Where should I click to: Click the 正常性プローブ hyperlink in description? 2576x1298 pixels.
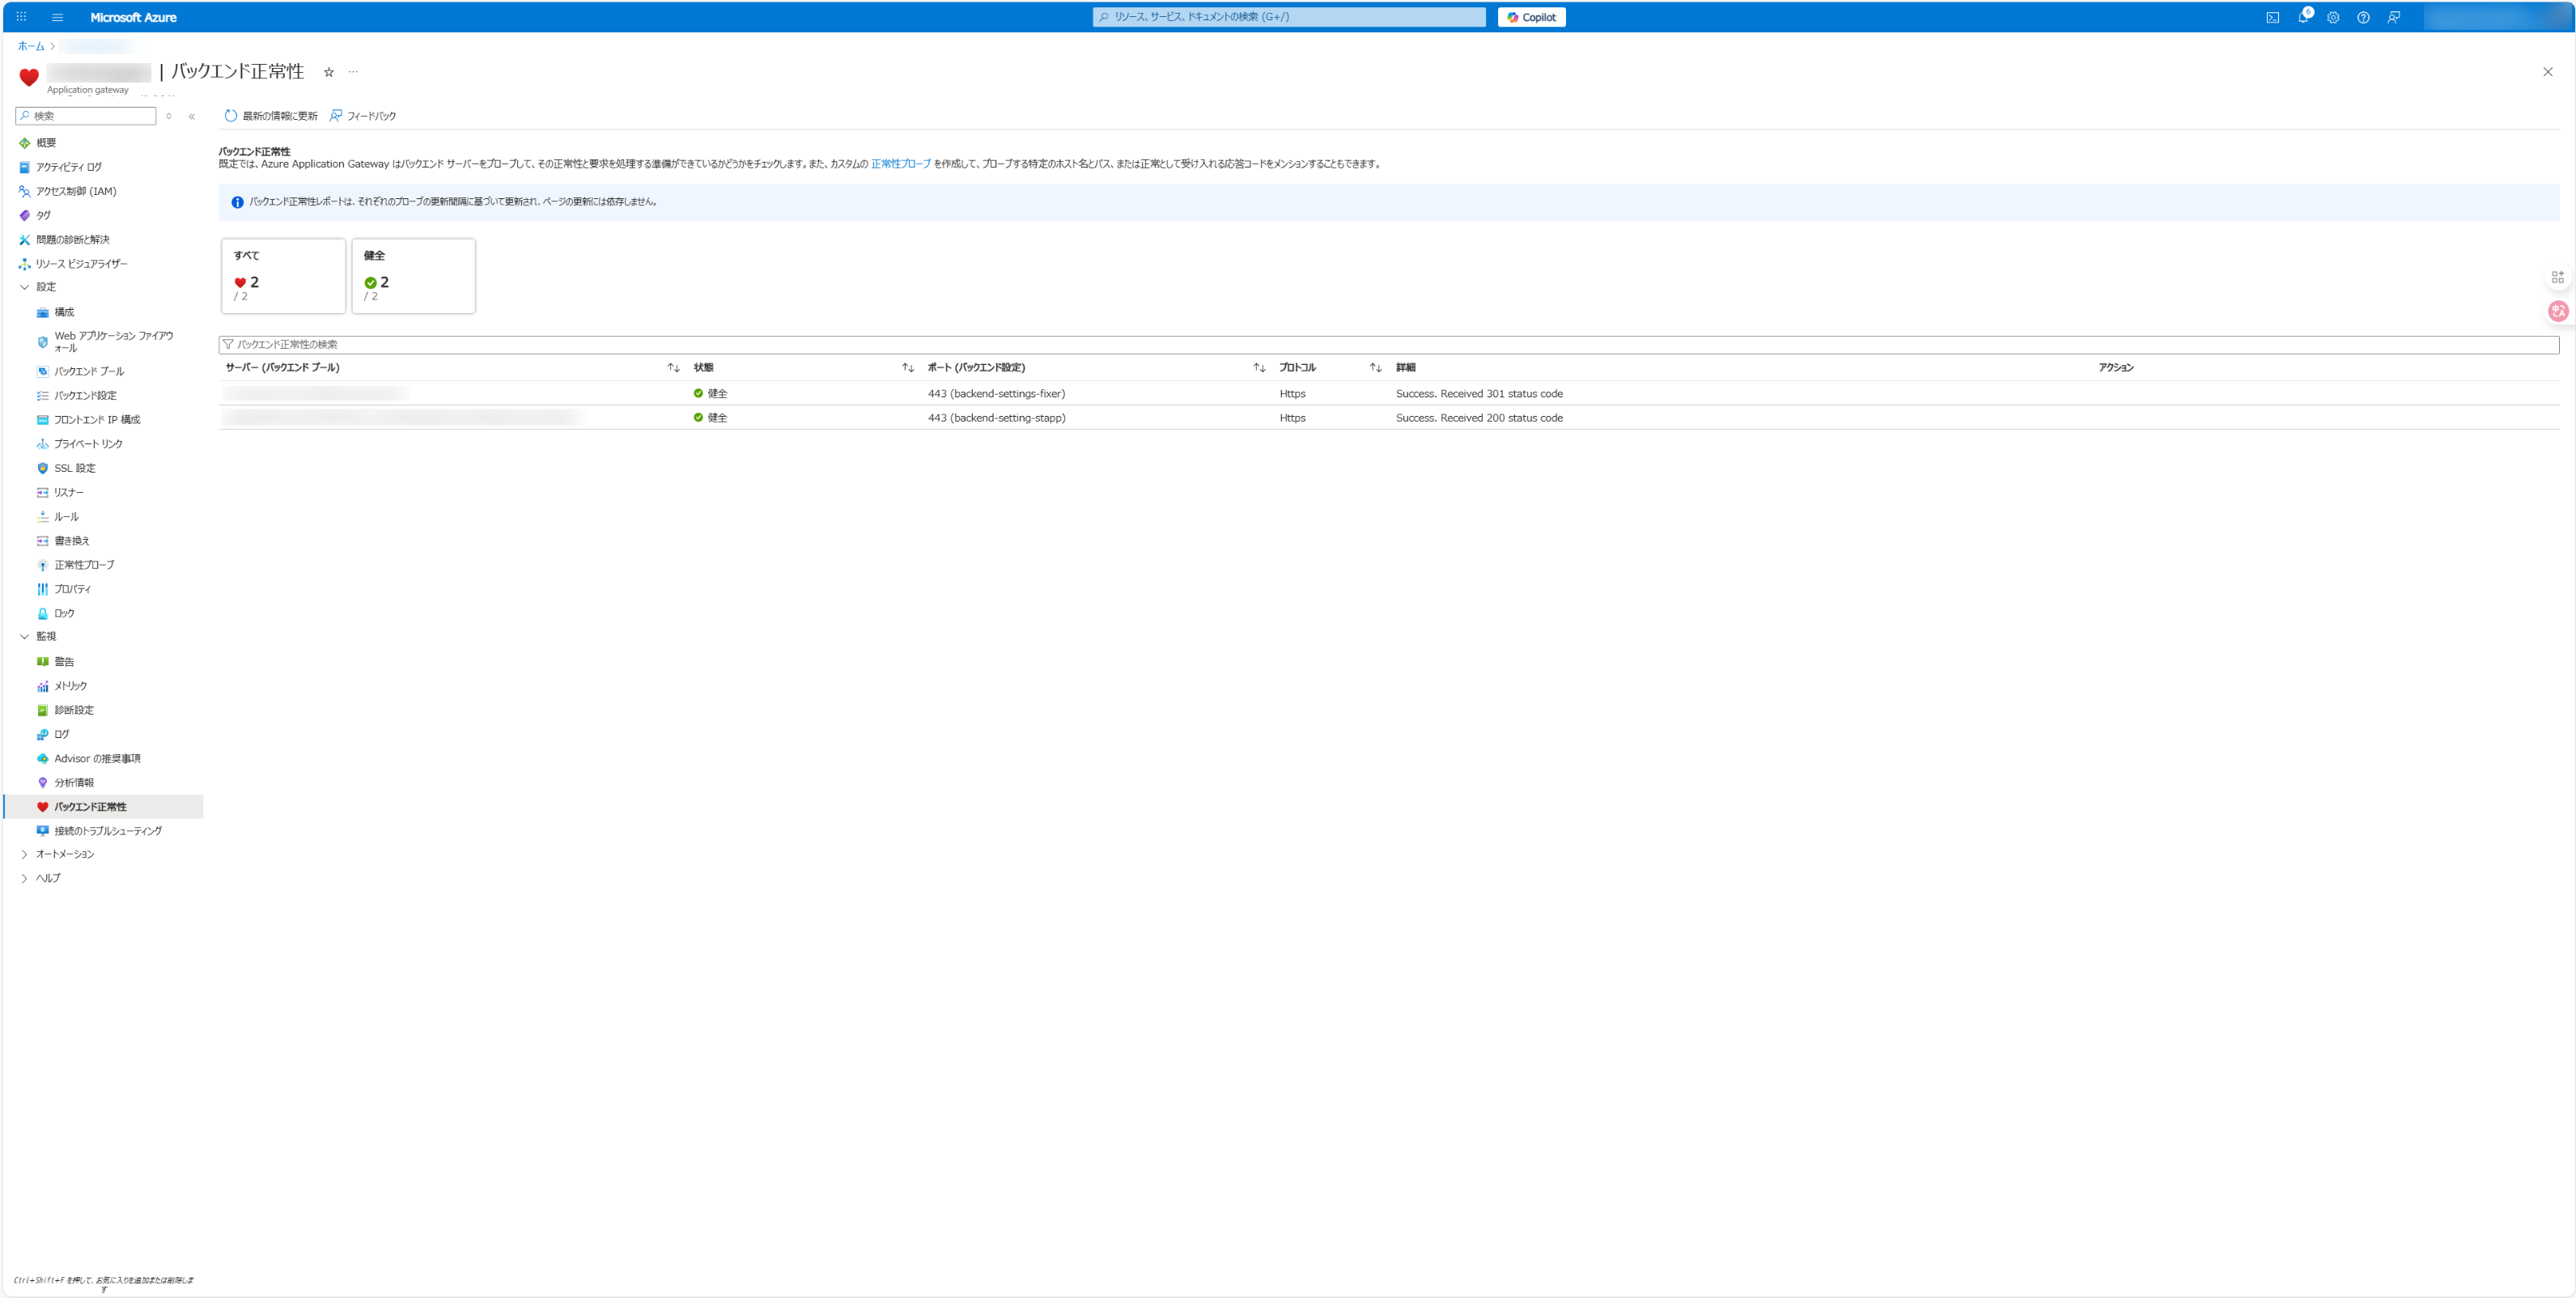[x=900, y=164]
